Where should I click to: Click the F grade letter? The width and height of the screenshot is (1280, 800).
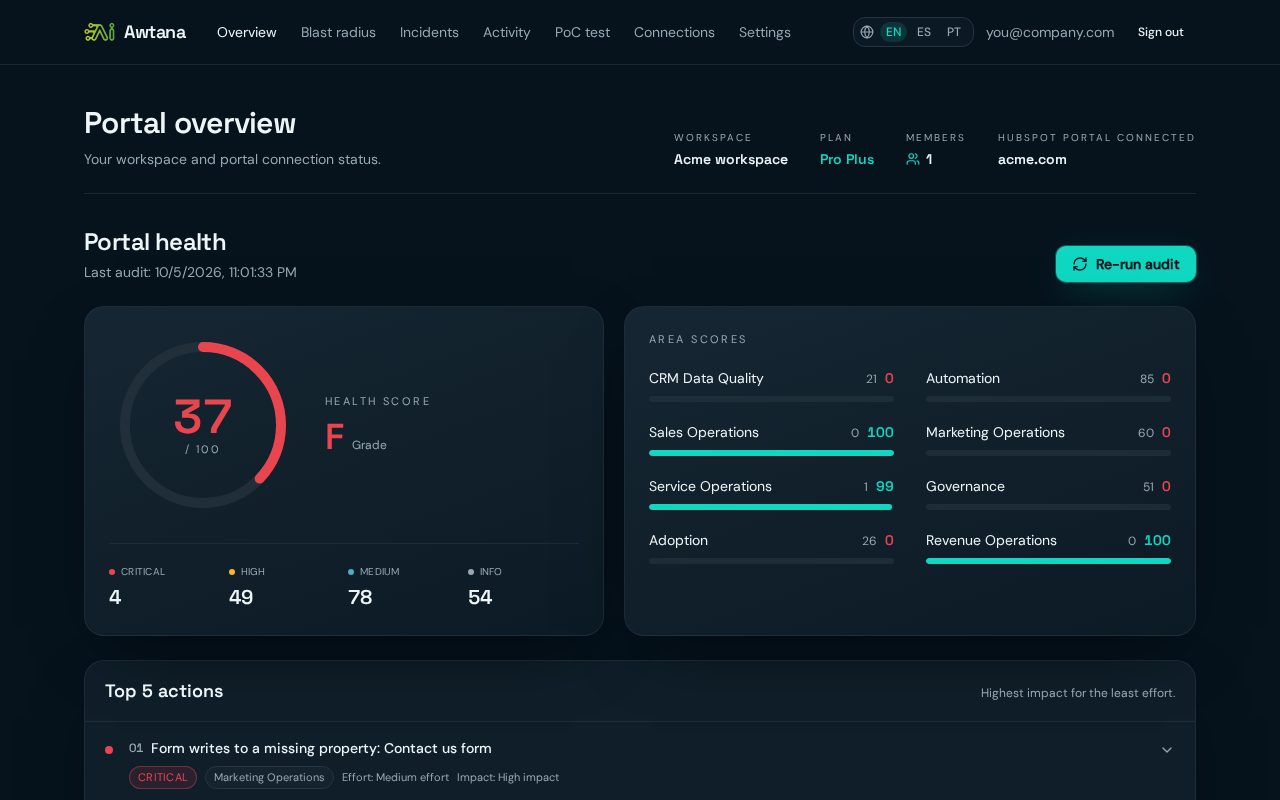point(335,437)
